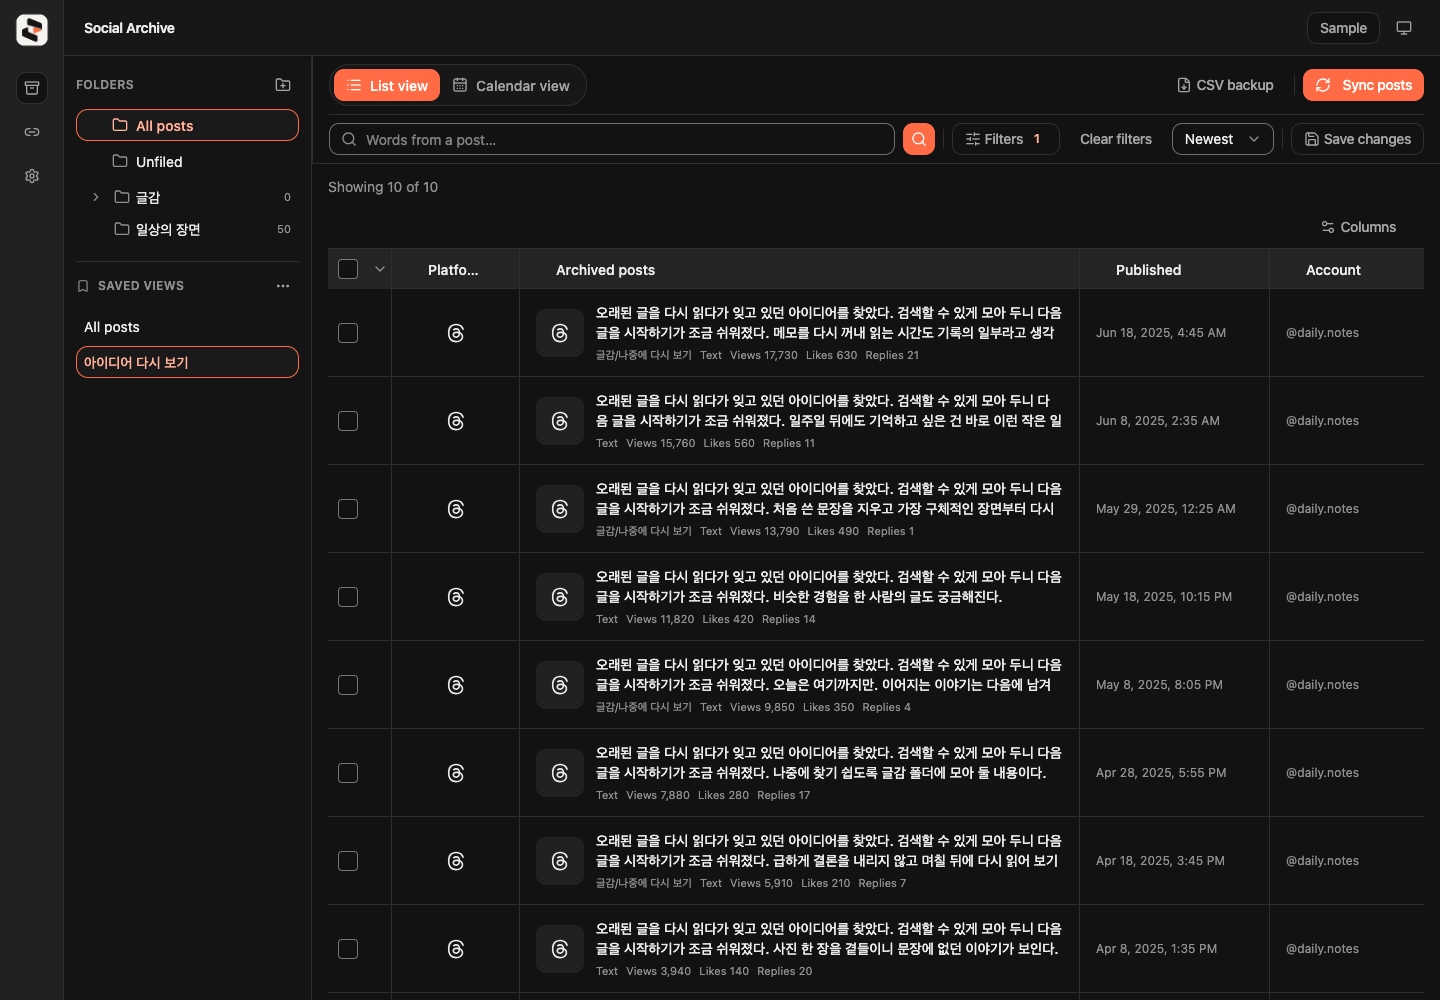
Task: Open the Filters panel
Action: tap(1005, 139)
